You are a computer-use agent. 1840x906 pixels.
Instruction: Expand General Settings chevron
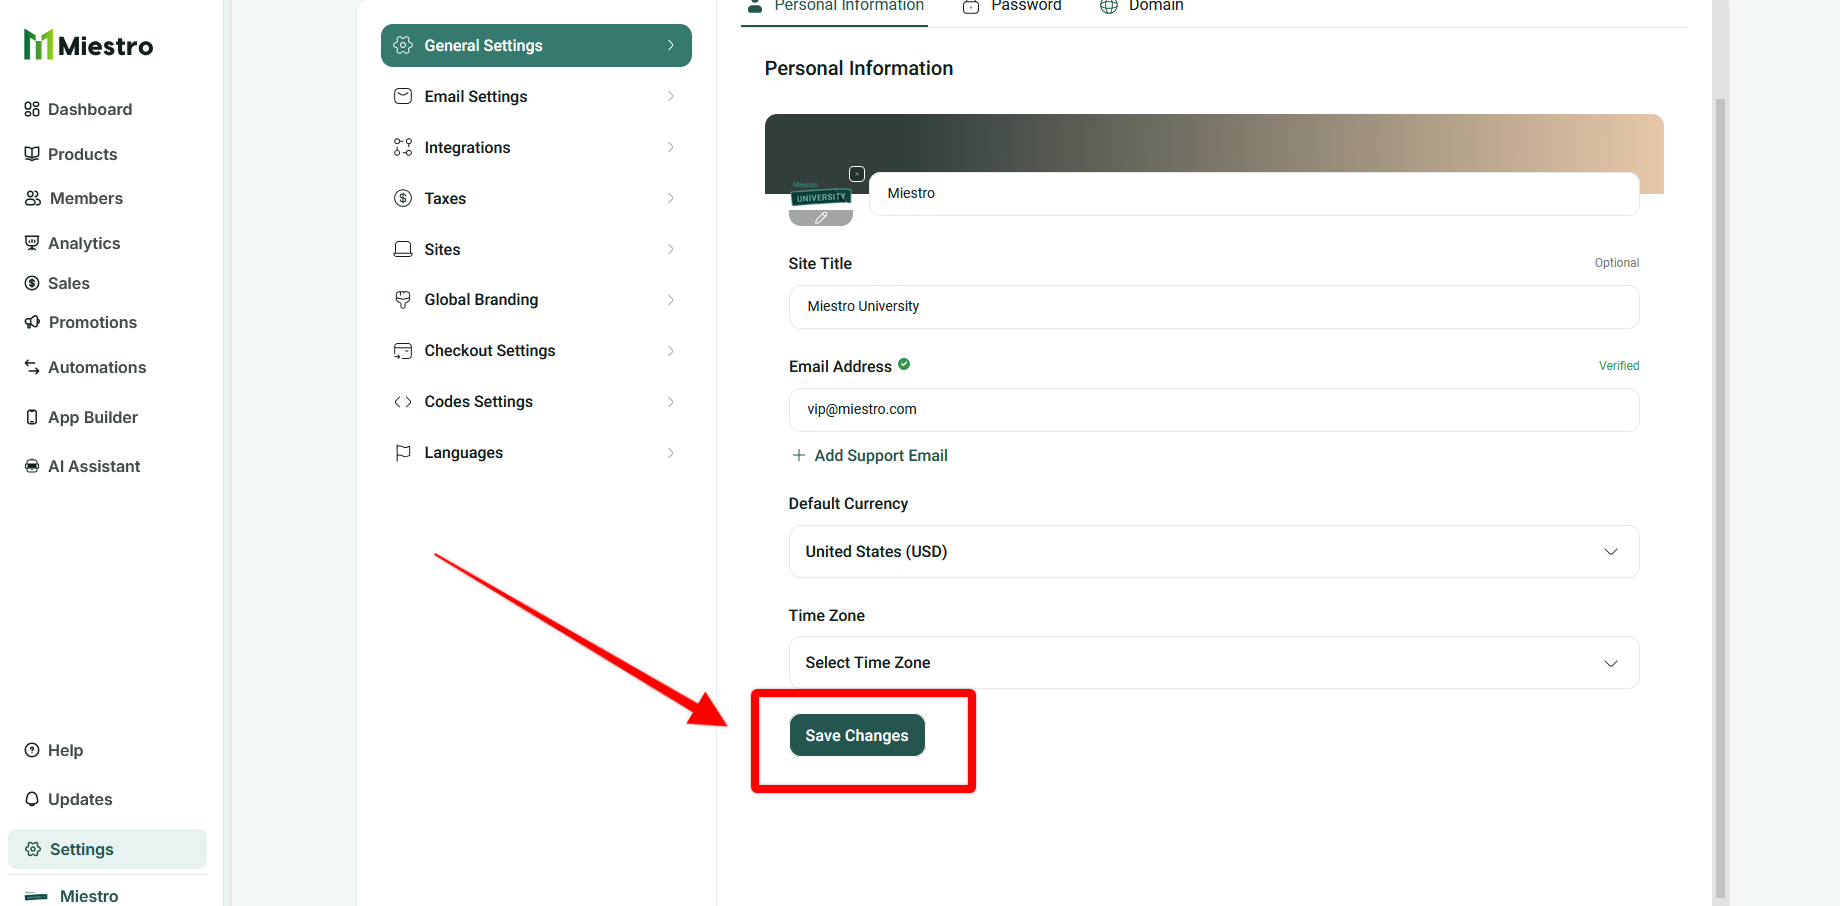click(671, 45)
